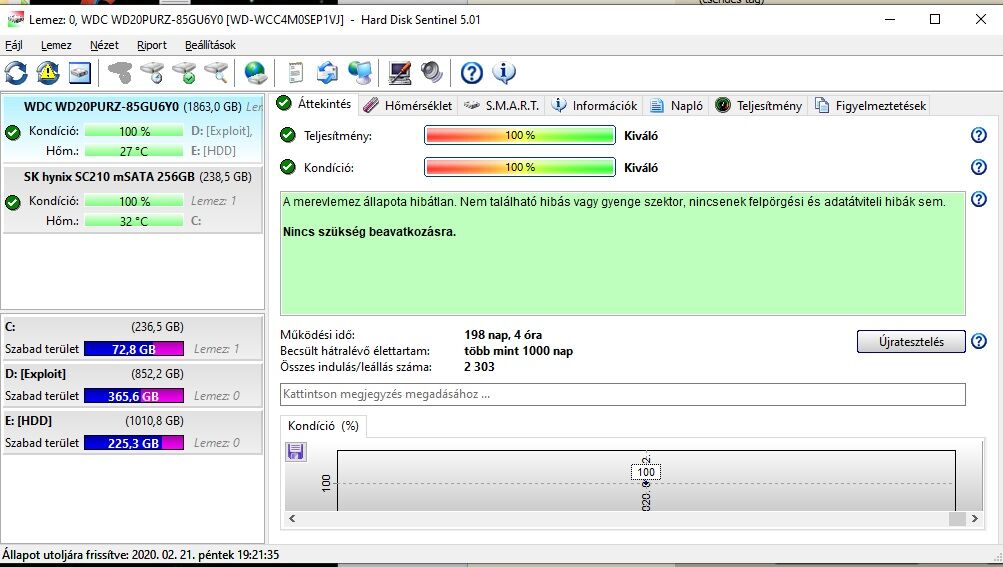Image resolution: width=1003 pixels, height=567 pixels.
Task: Open the Figyelmeztetések tab
Action: coord(871,106)
